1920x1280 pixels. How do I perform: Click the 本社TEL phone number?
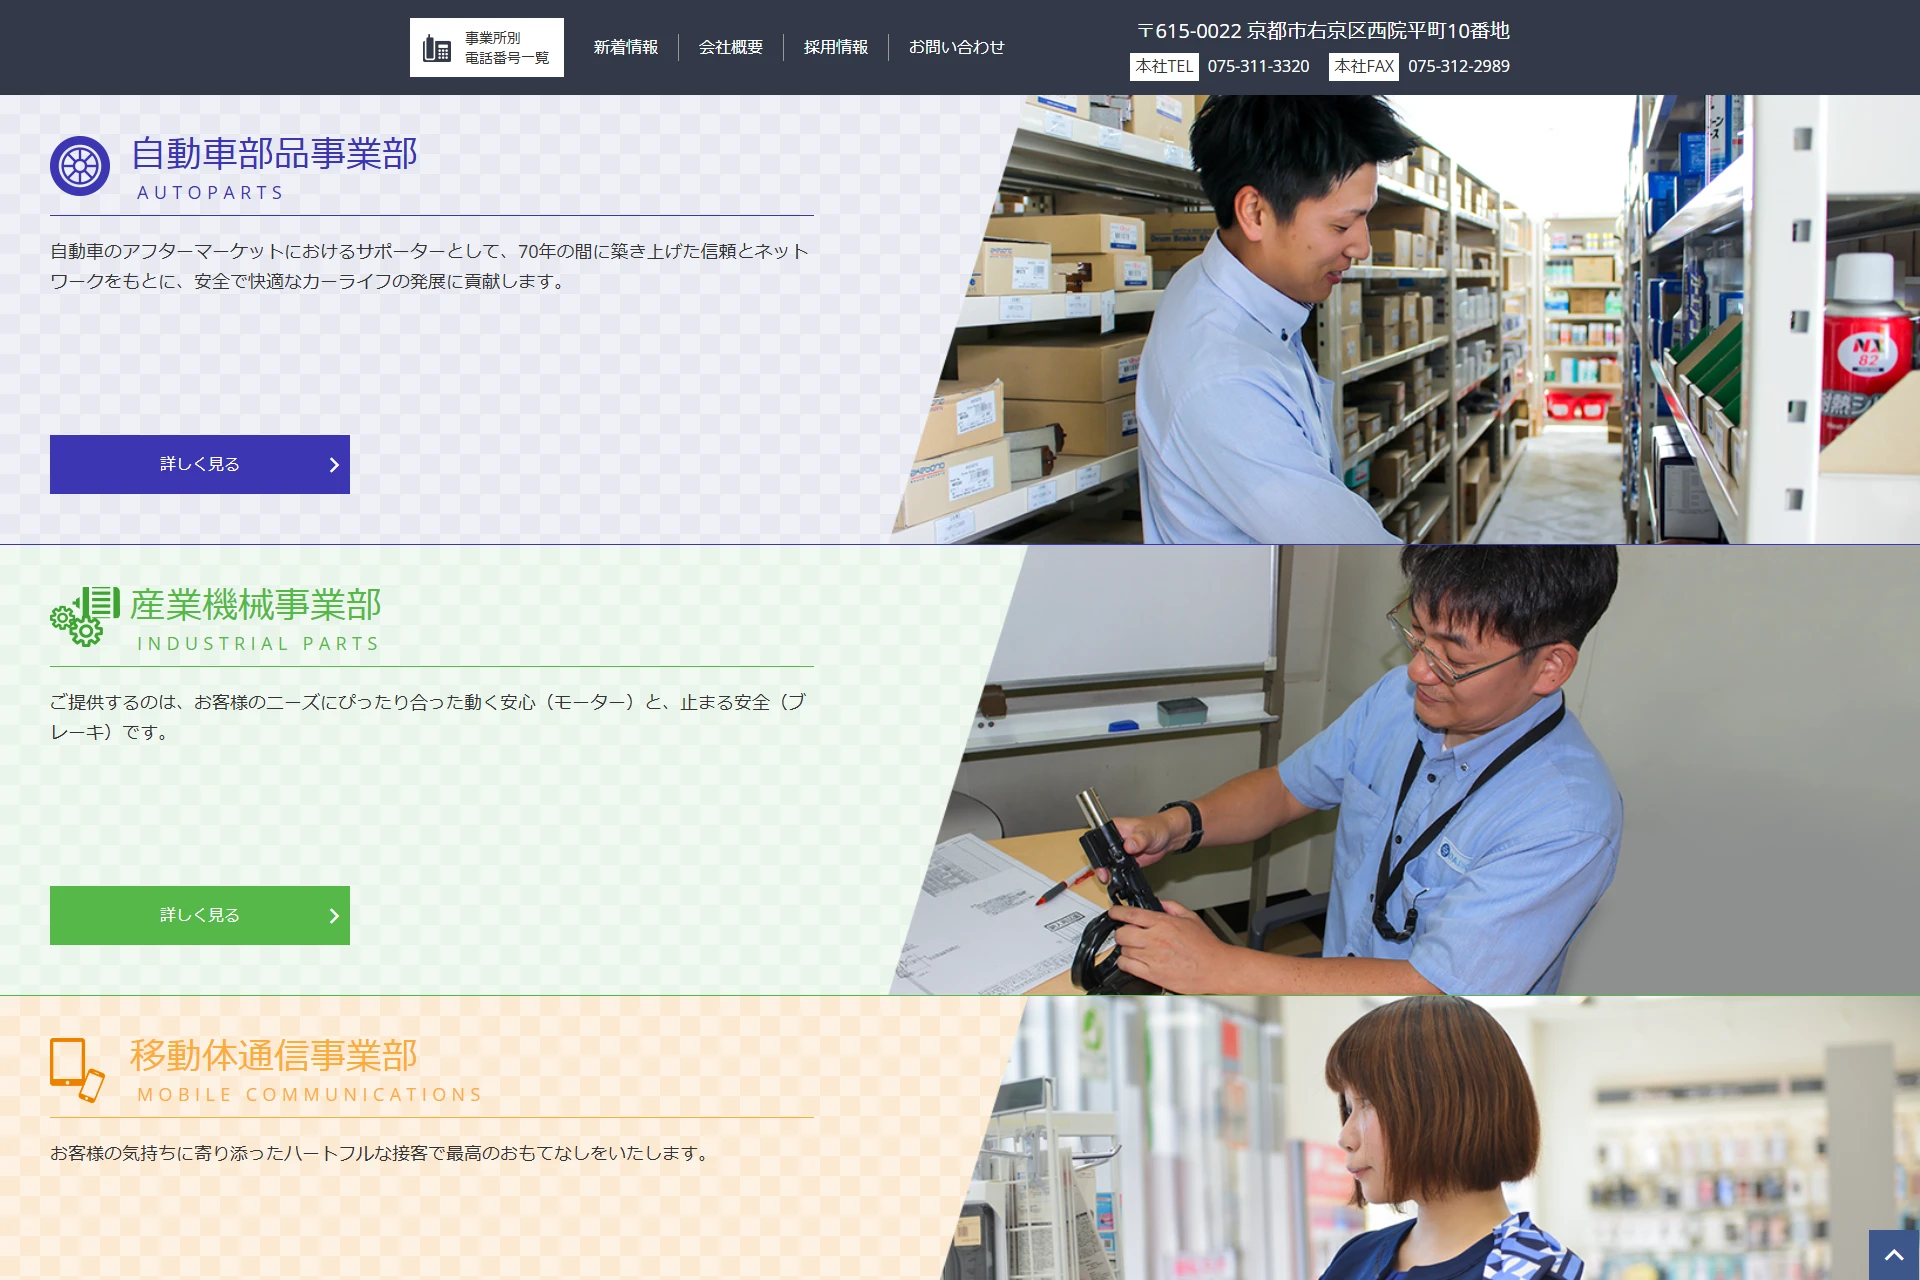click(1258, 66)
